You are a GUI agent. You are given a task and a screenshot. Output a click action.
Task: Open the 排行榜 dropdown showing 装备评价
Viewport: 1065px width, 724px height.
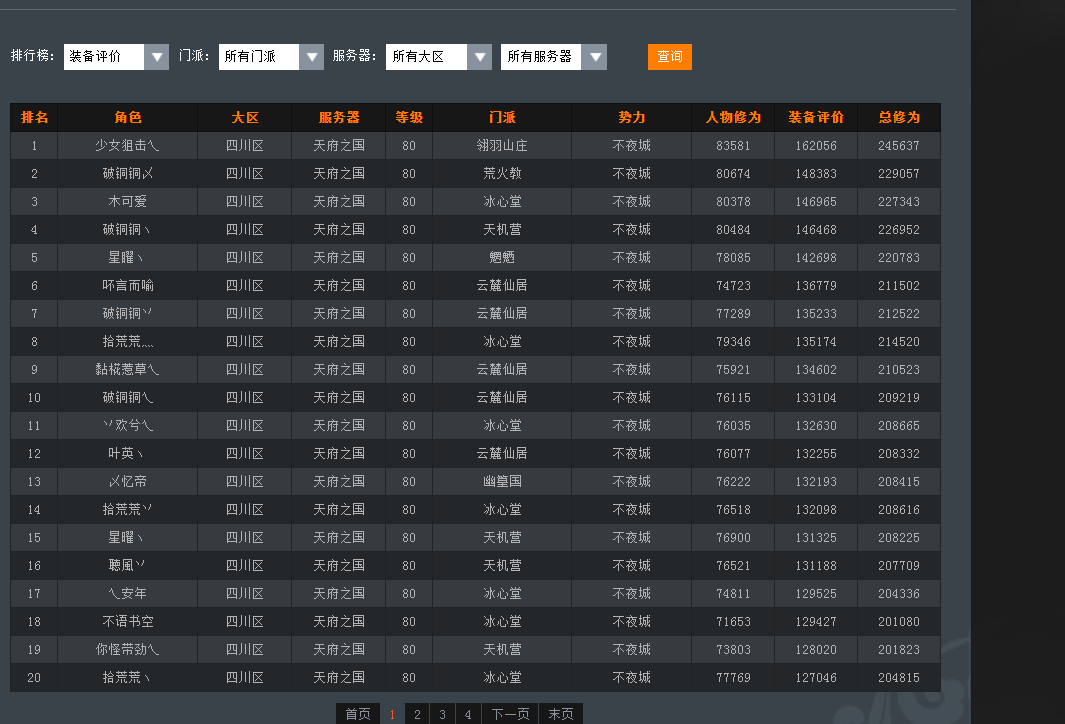pyautogui.click(x=116, y=56)
